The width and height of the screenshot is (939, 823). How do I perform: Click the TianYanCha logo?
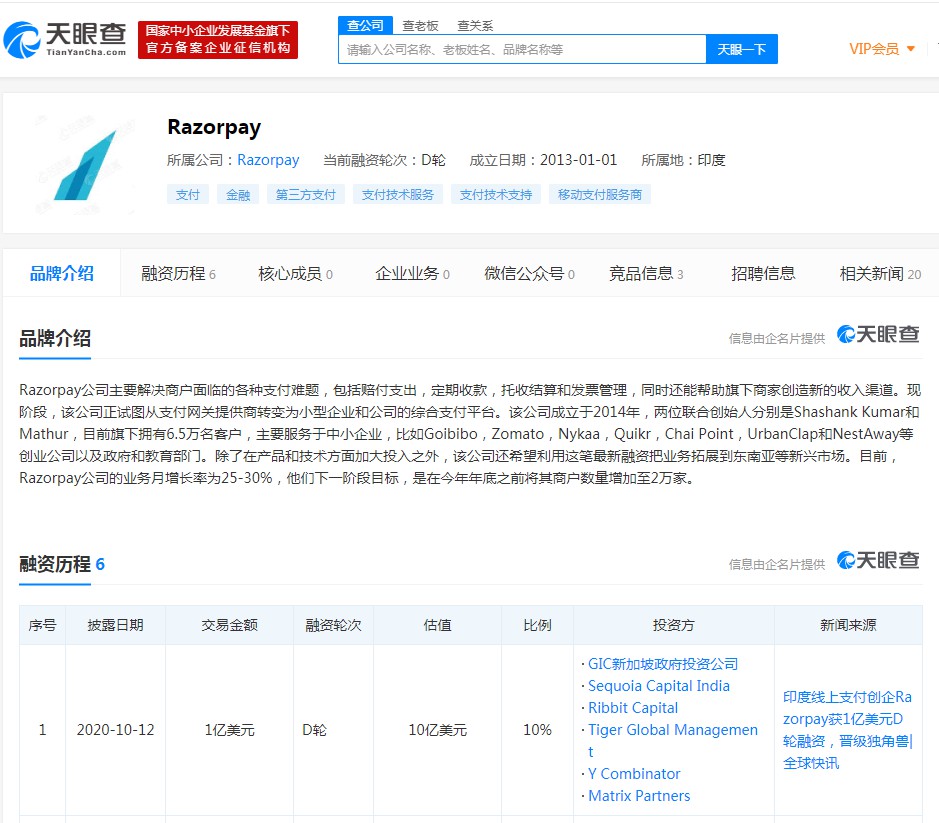65,40
